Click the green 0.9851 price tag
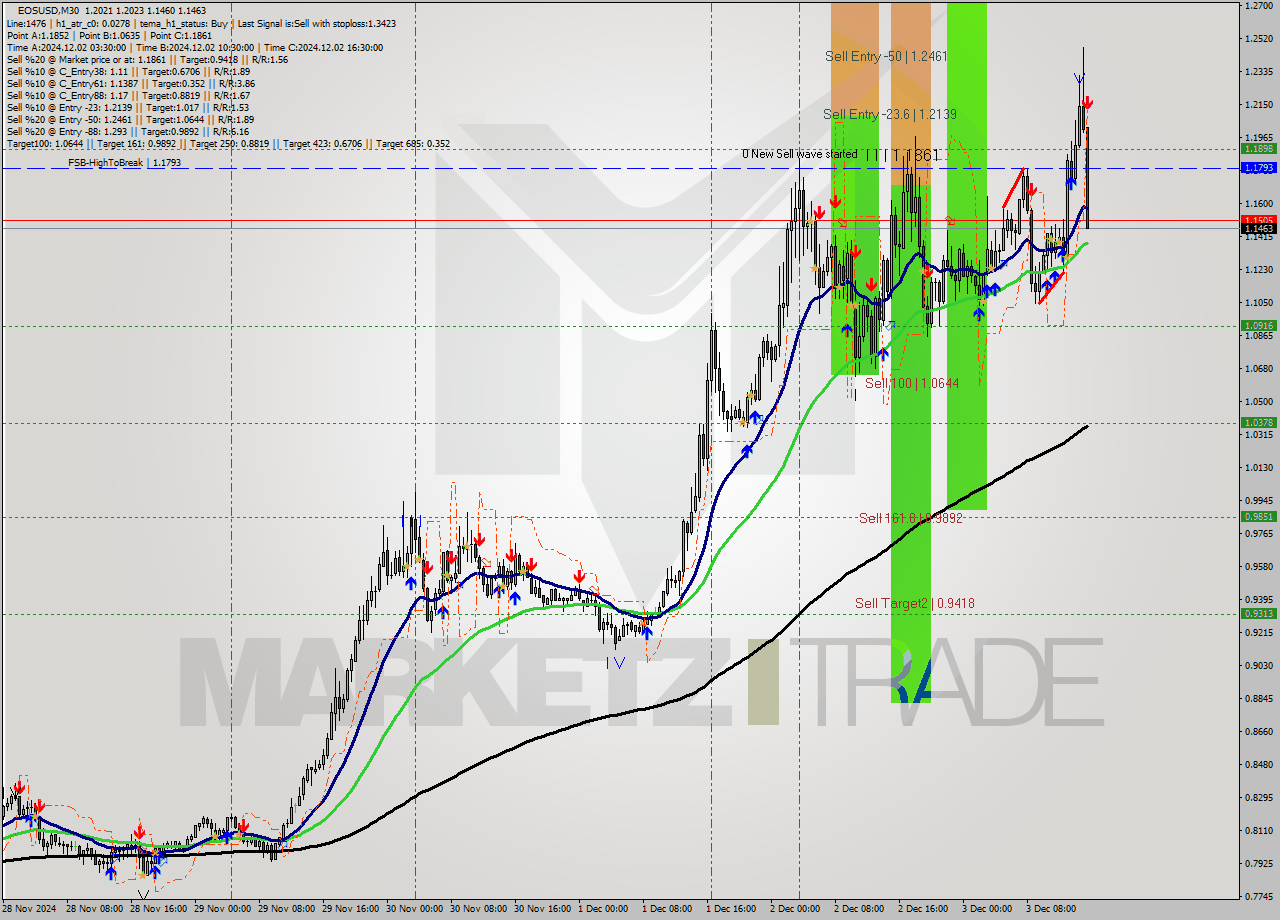The image size is (1280, 920). click(1257, 516)
